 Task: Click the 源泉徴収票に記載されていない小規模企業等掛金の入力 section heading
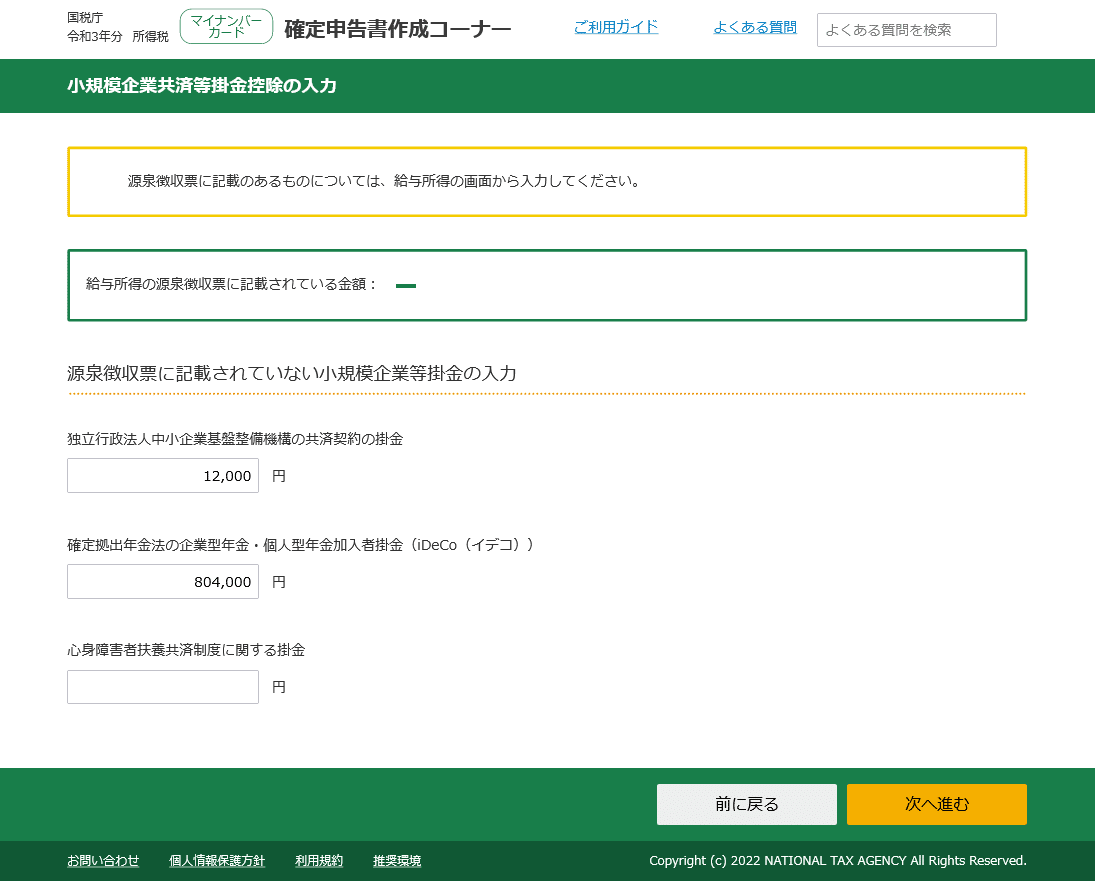[290, 373]
